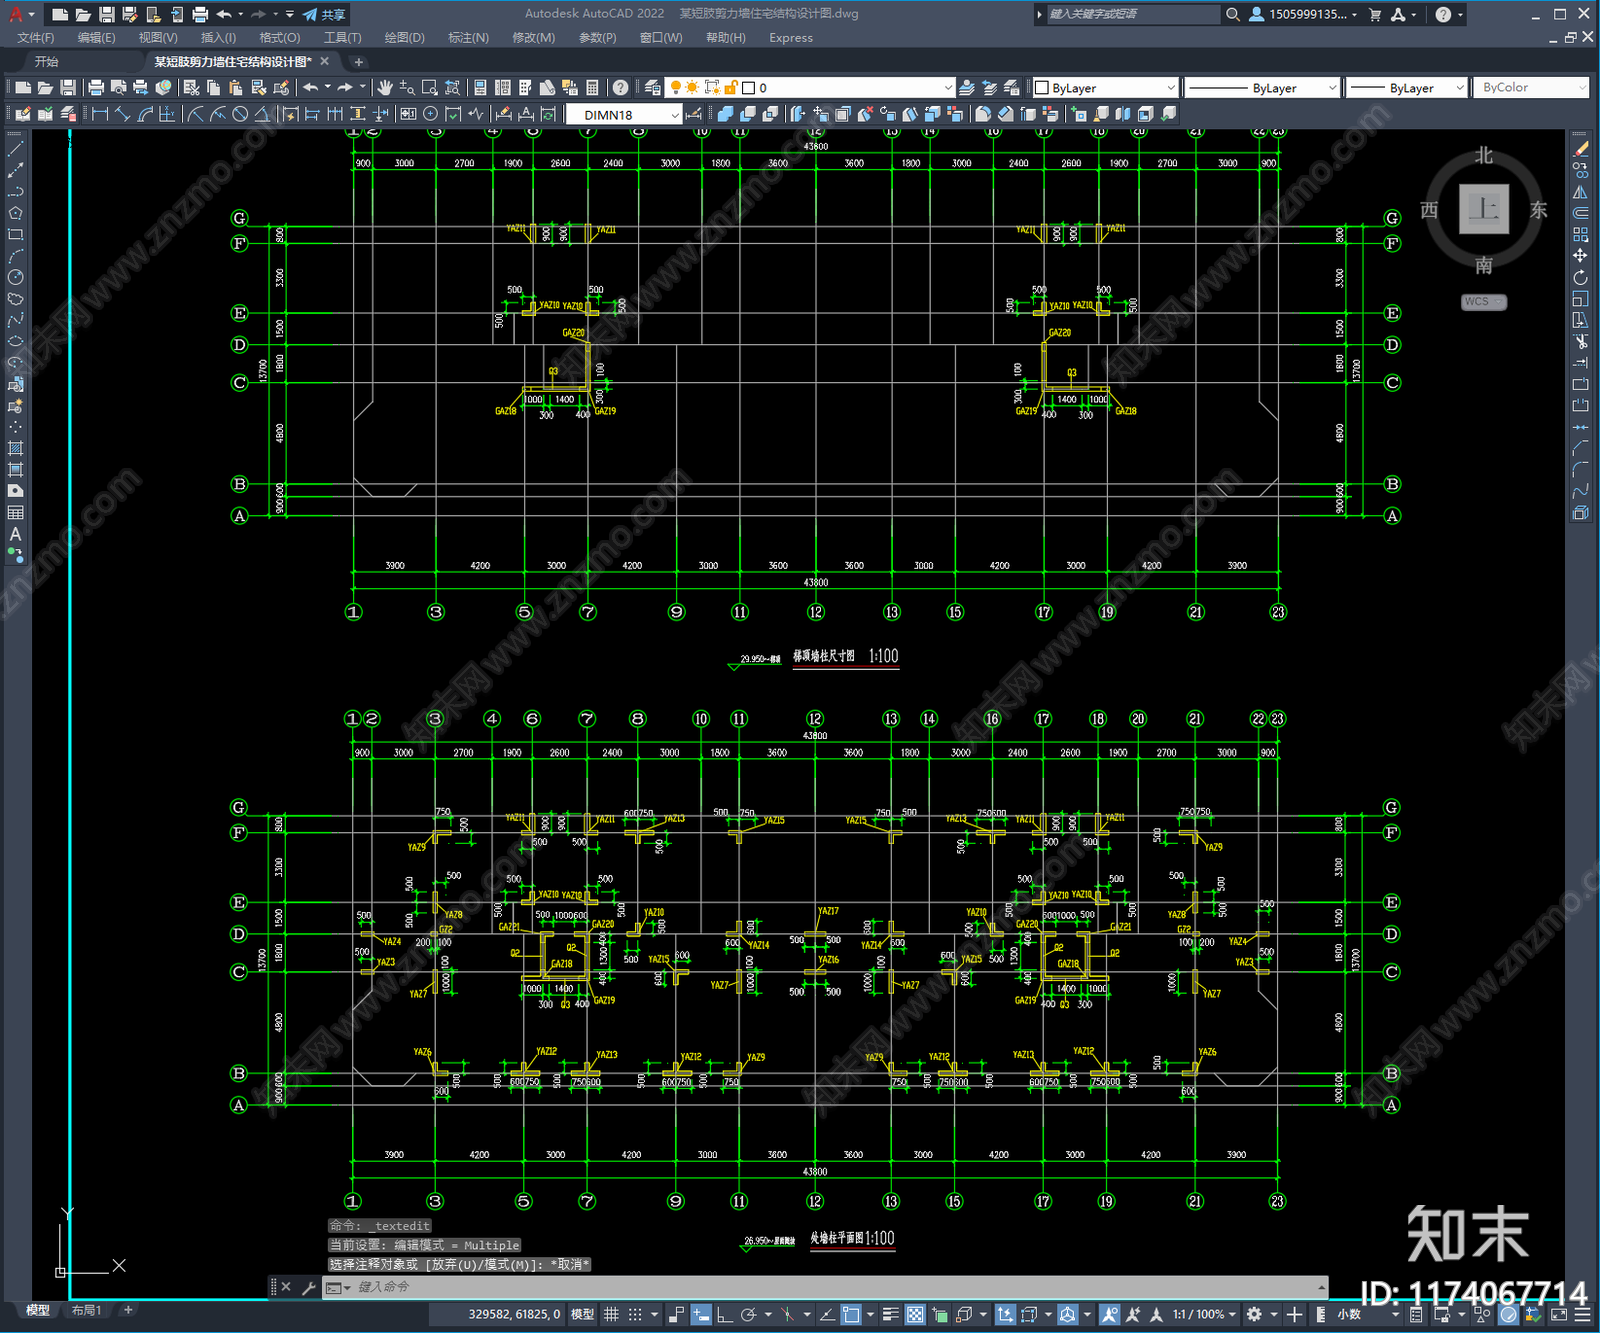Click the Save icon in quick access toolbar
The image size is (1600, 1333).
tap(106, 14)
